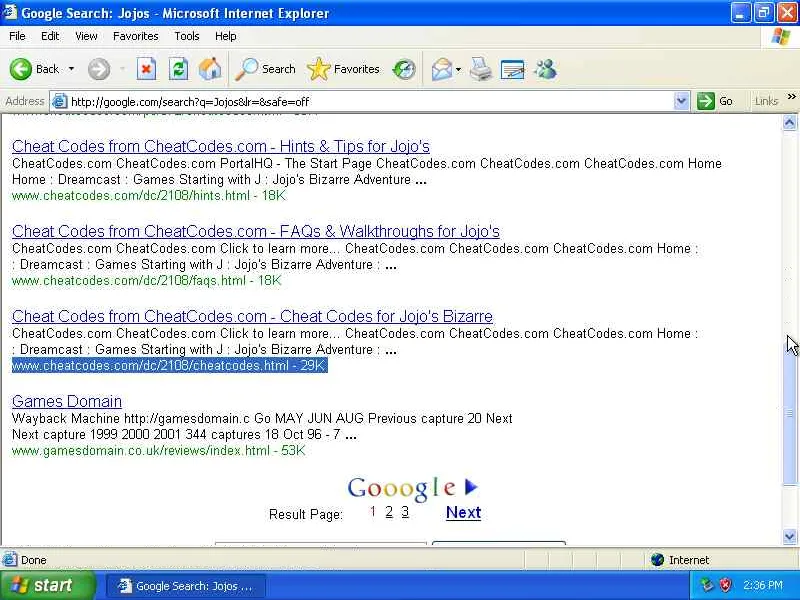This screenshot has height=600, width=800.
Task: Click the Back arrow toolbar button
Action: (x=21, y=69)
